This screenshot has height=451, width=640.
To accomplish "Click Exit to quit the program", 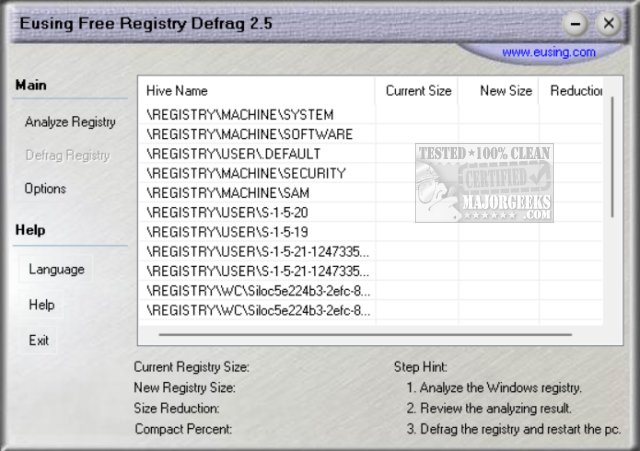I will point(38,340).
